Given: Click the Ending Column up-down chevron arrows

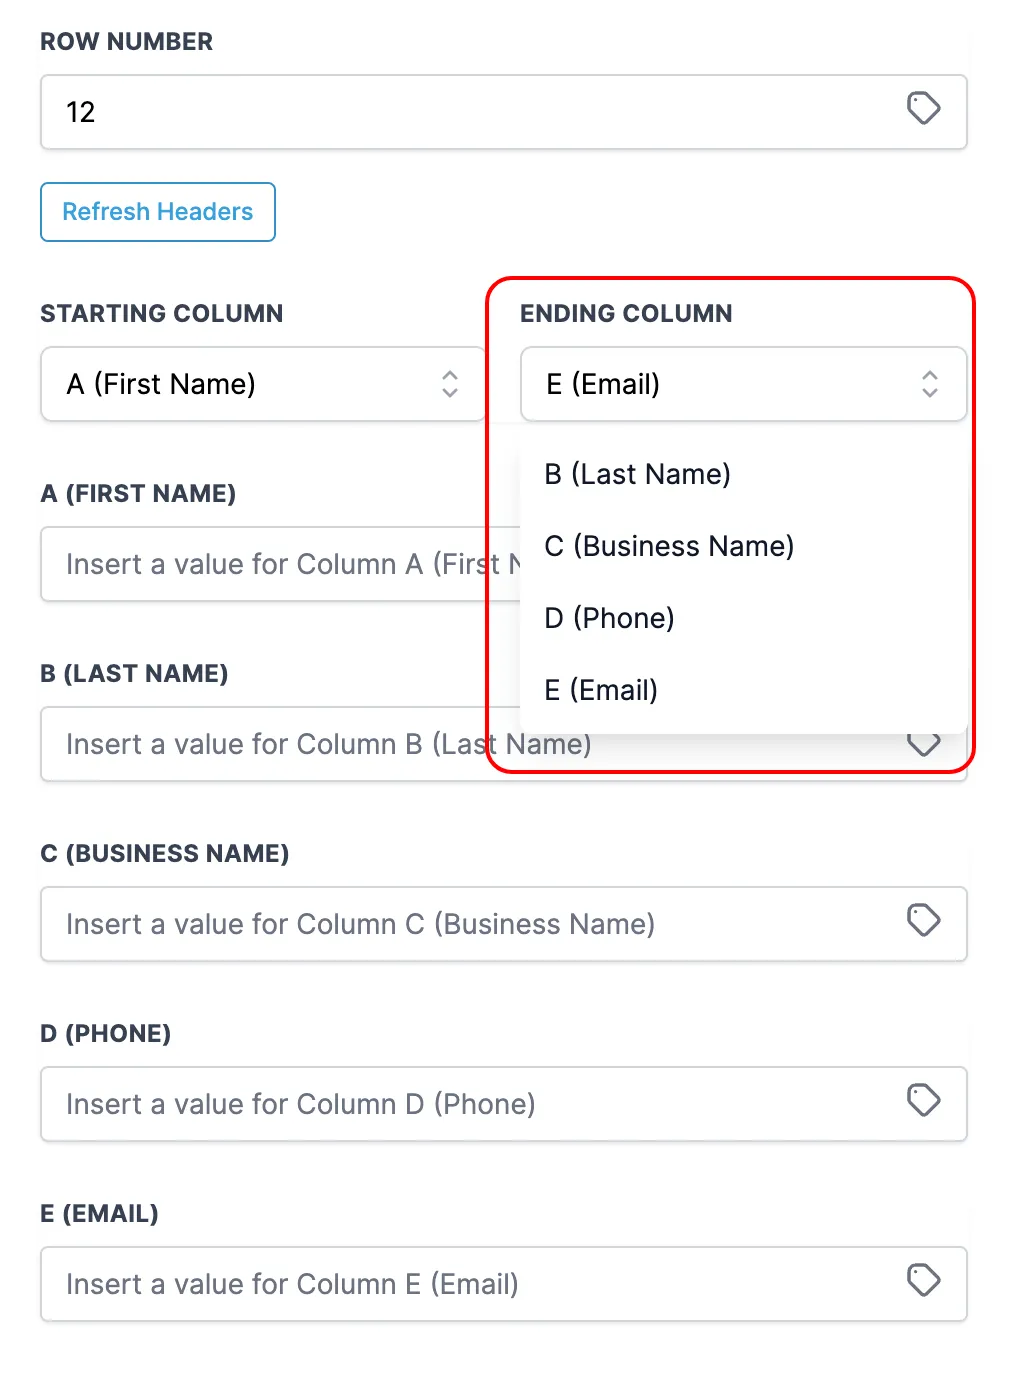Looking at the screenshot, I should [930, 384].
